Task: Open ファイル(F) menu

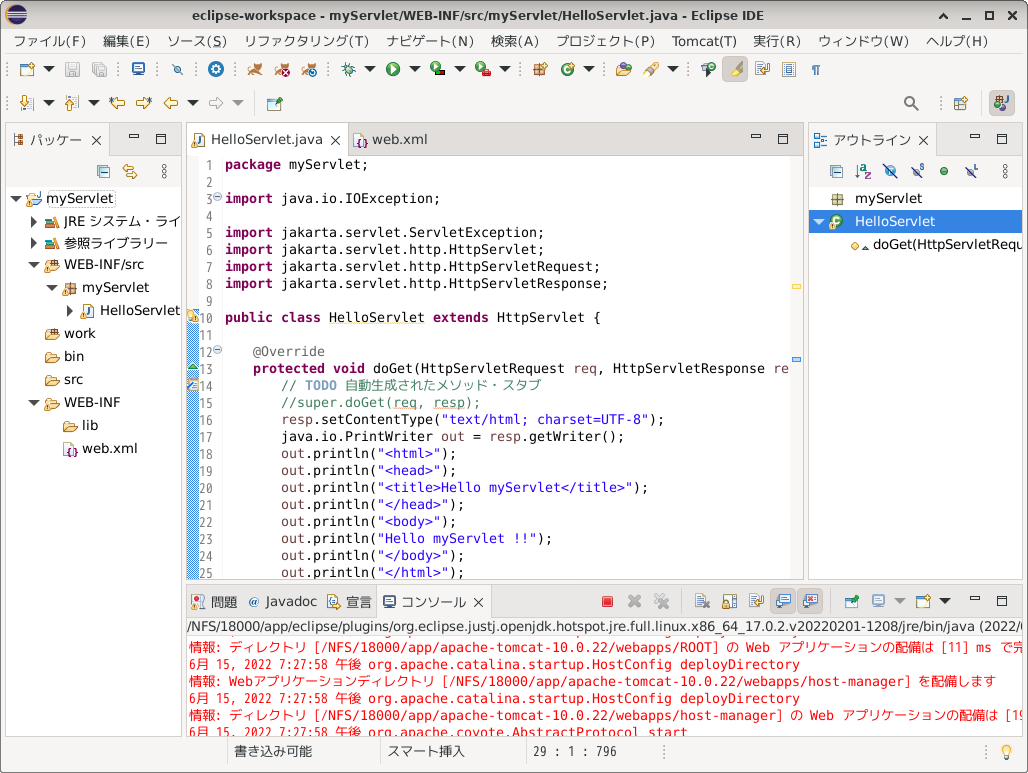Action: tap(50, 41)
